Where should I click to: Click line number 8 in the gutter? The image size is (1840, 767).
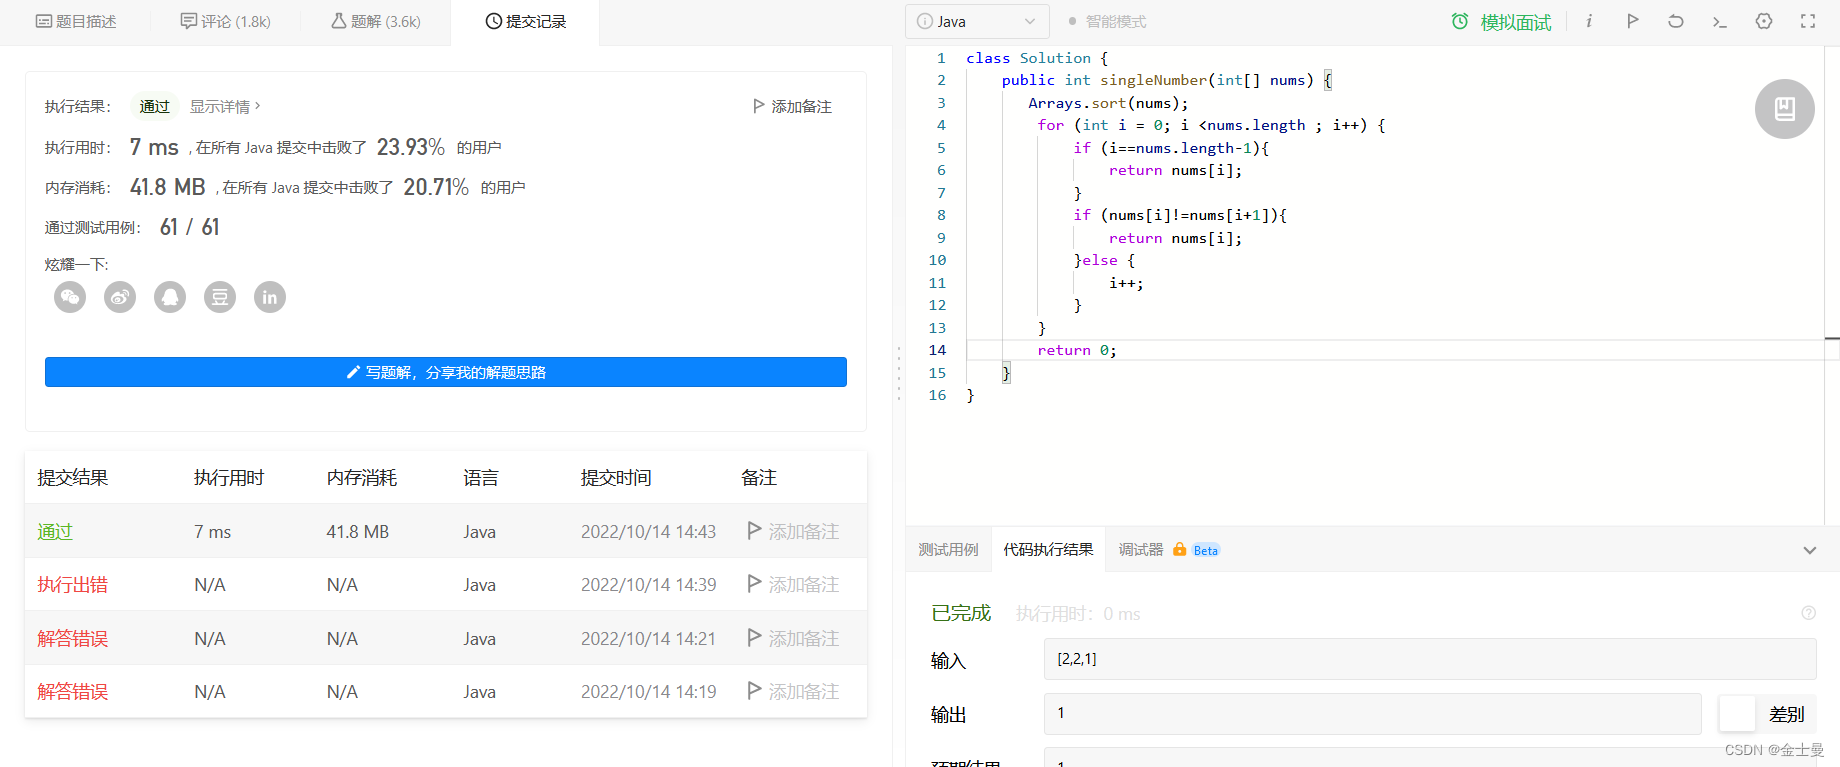[x=941, y=215]
